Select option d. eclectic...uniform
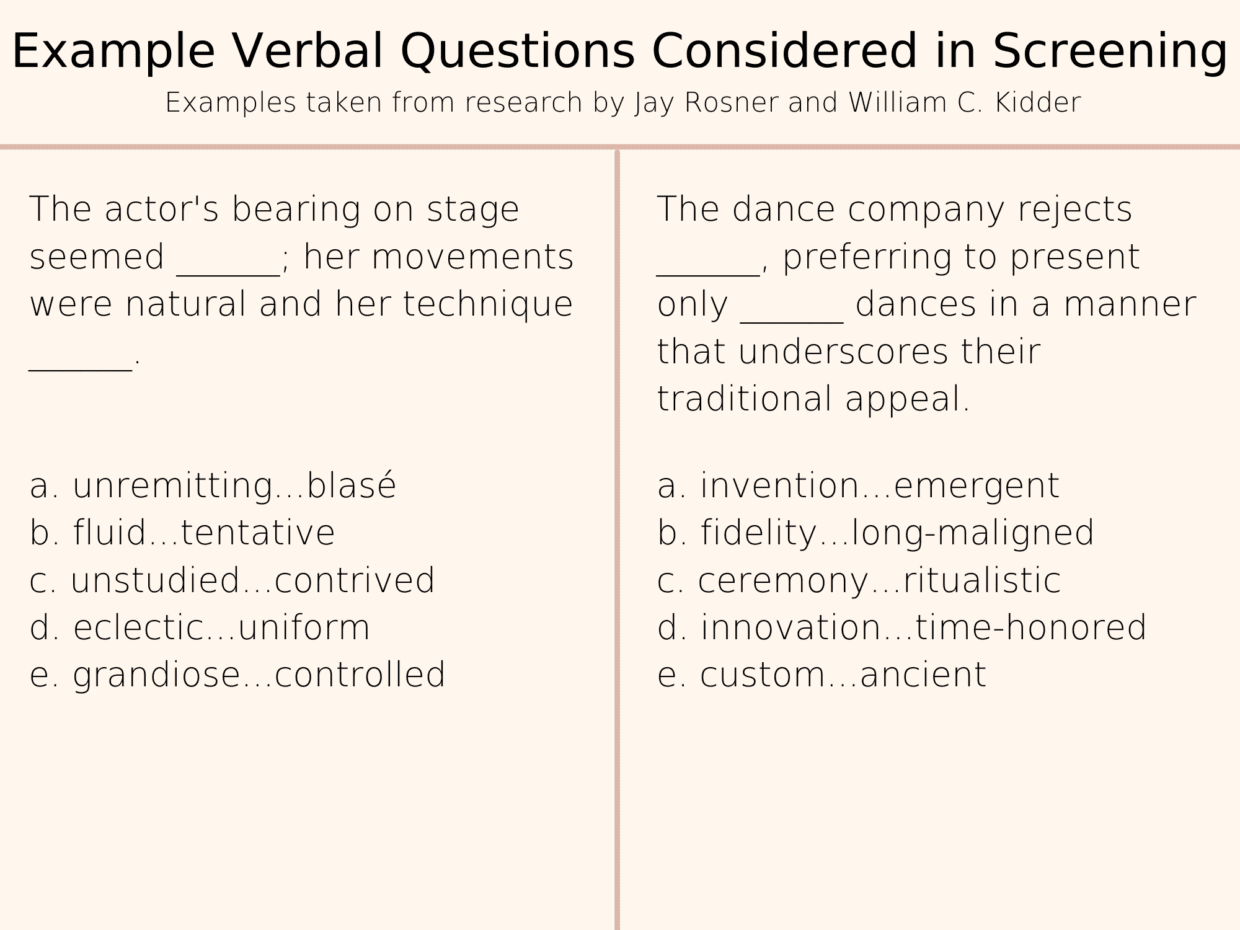This screenshot has height=930, width=1240. [200, 628]
